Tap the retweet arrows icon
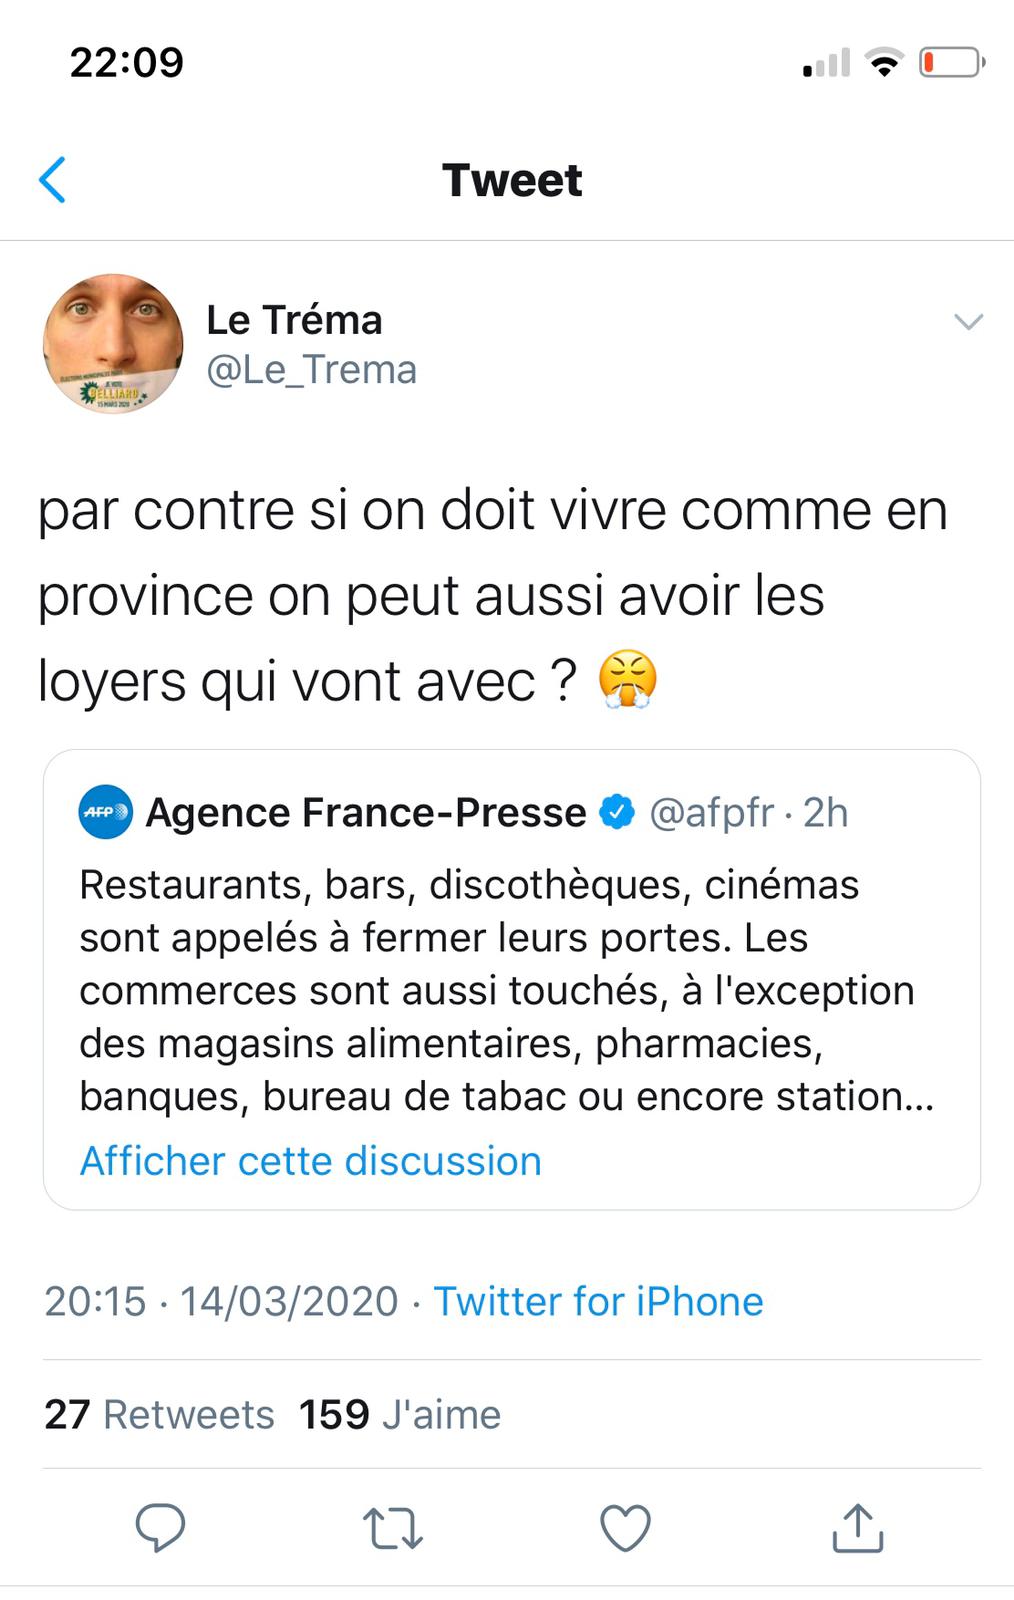The height and width of the screenshot is (1600, 1014). click(x=392, y=1528)
